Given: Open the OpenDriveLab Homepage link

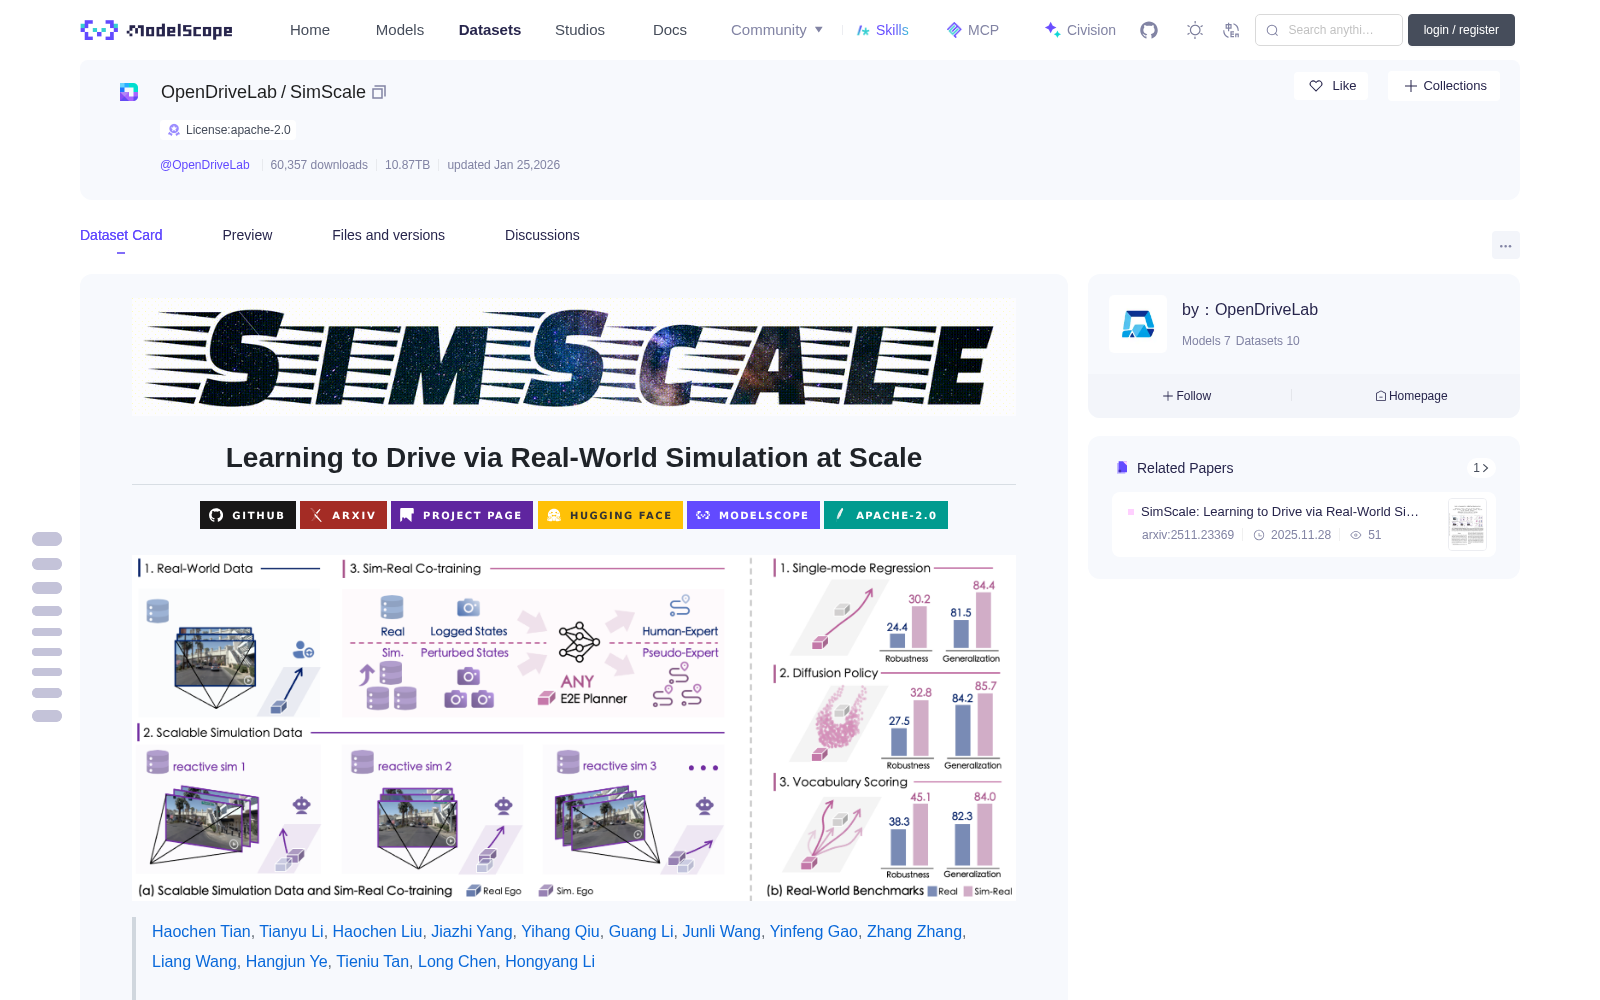Looking at the screenshot, I should (x=1411, y=396).
